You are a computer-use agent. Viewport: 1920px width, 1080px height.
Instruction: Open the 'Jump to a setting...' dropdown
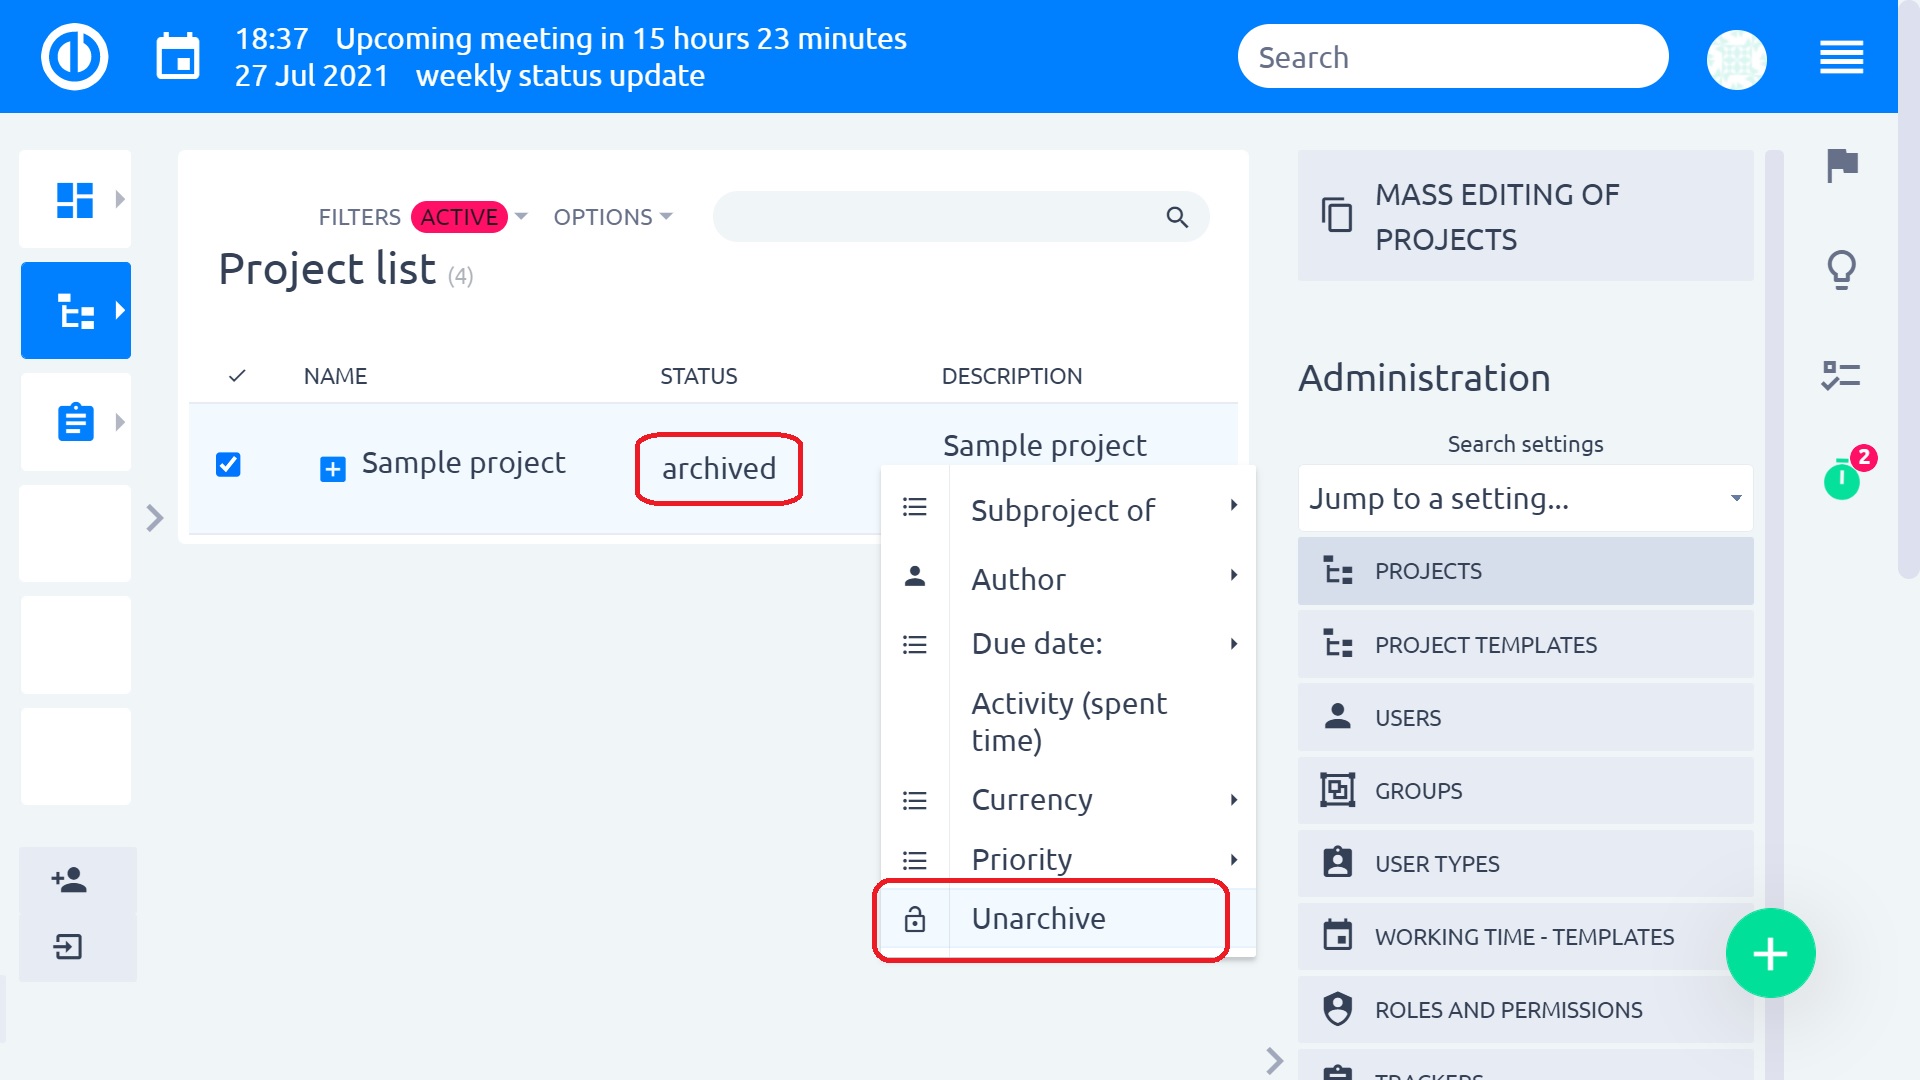(x=1524, y=498)
